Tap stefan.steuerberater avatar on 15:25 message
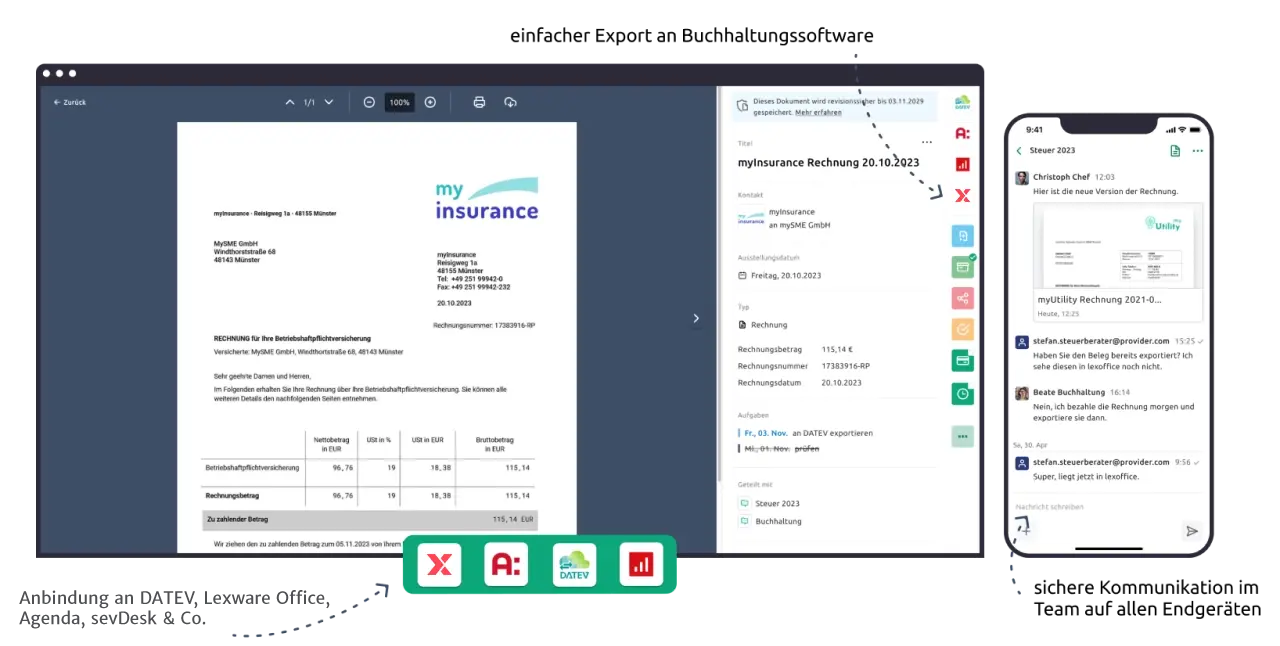 click(1022, 342)
